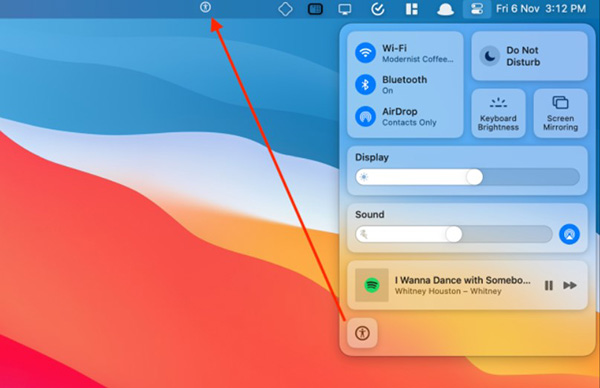Skip to next track

click(x=570, y=285)
